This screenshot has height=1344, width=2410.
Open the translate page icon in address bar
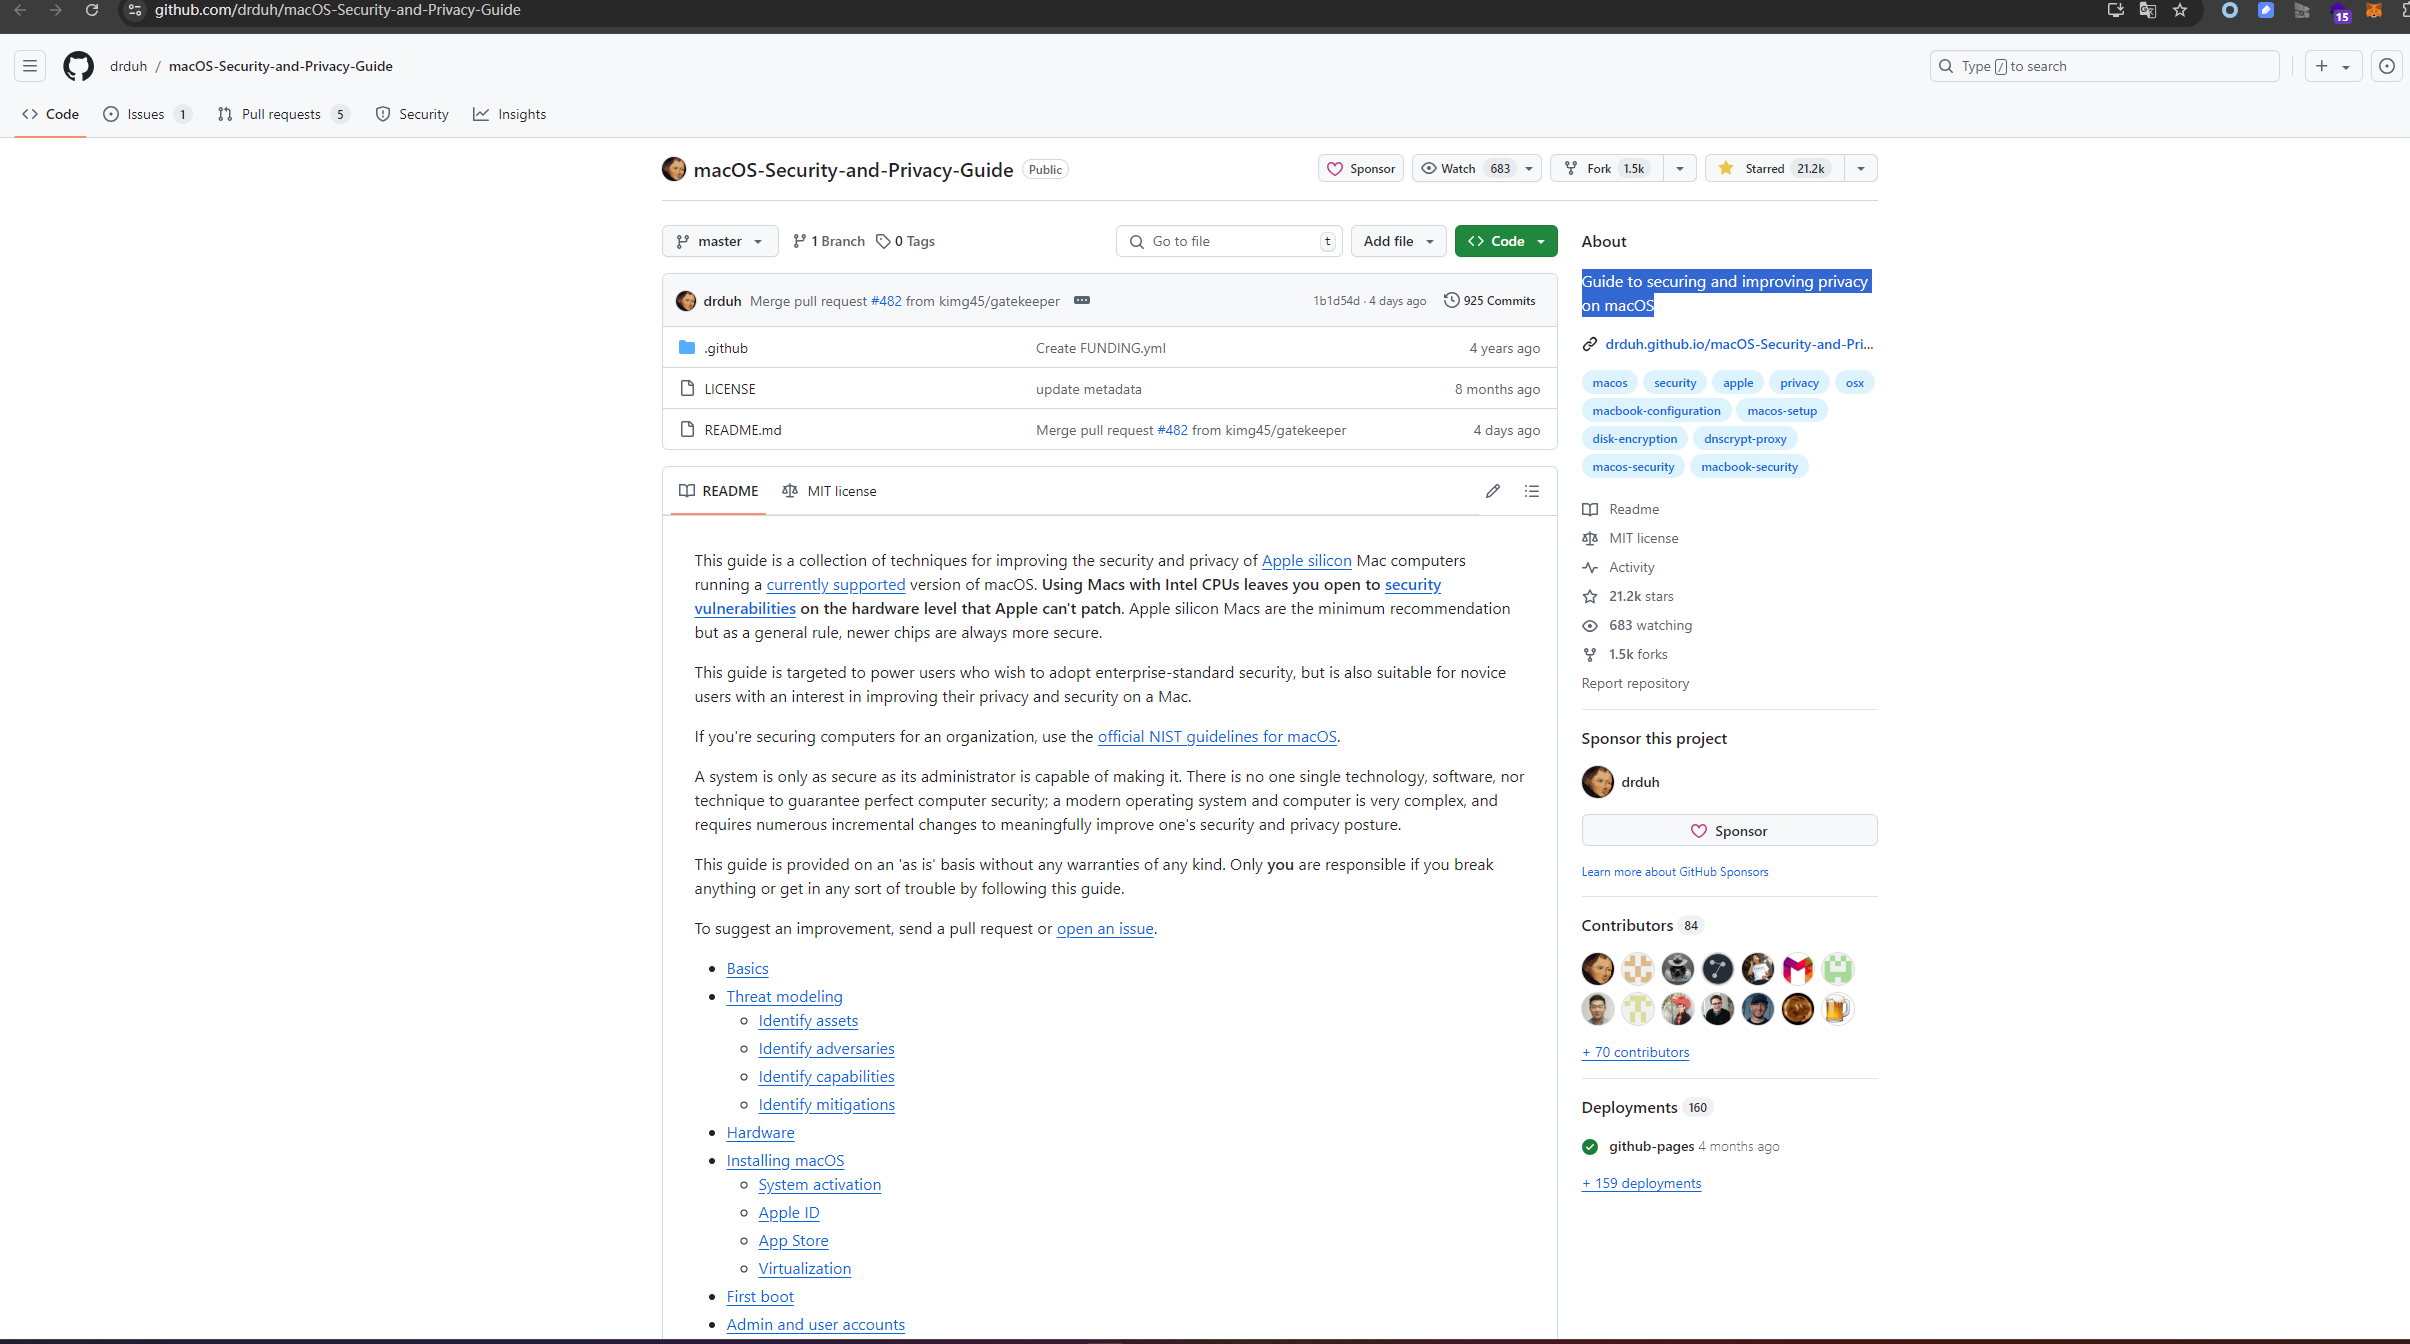tap(2147, 10)
